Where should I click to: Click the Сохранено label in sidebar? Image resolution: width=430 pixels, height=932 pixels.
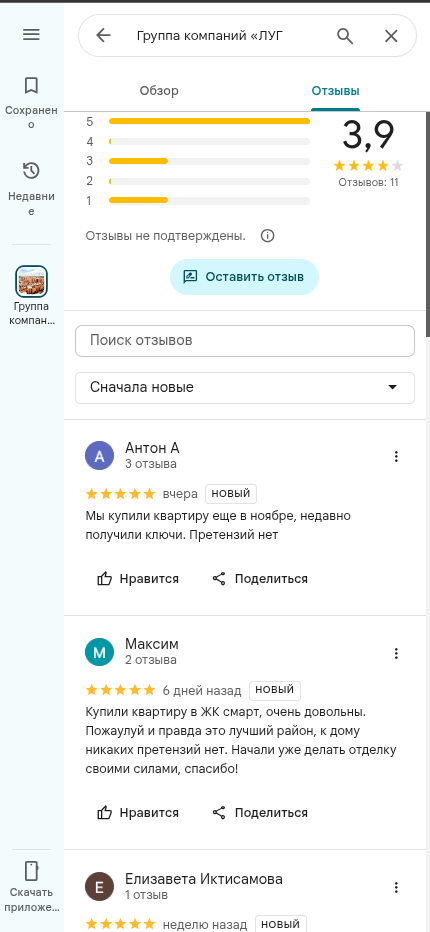(x=31, y=117)
